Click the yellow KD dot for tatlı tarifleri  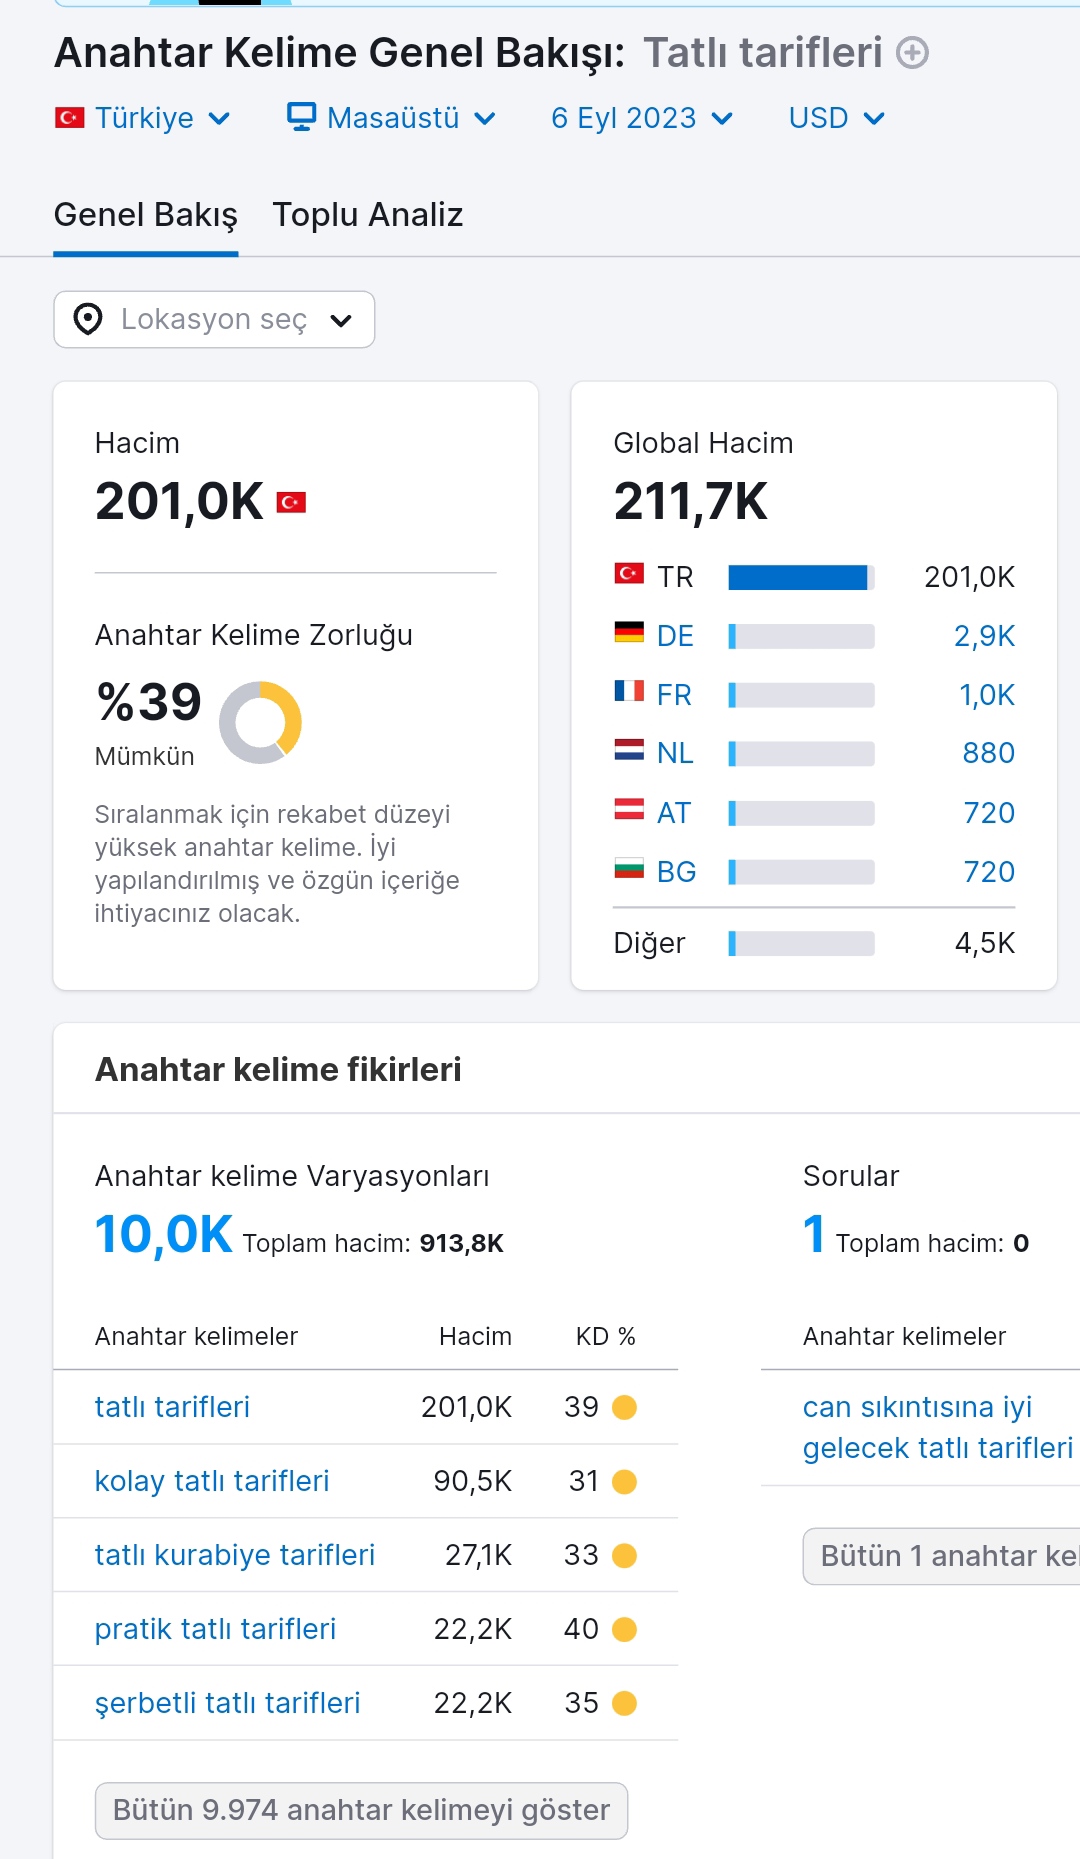click(624, 1407)
